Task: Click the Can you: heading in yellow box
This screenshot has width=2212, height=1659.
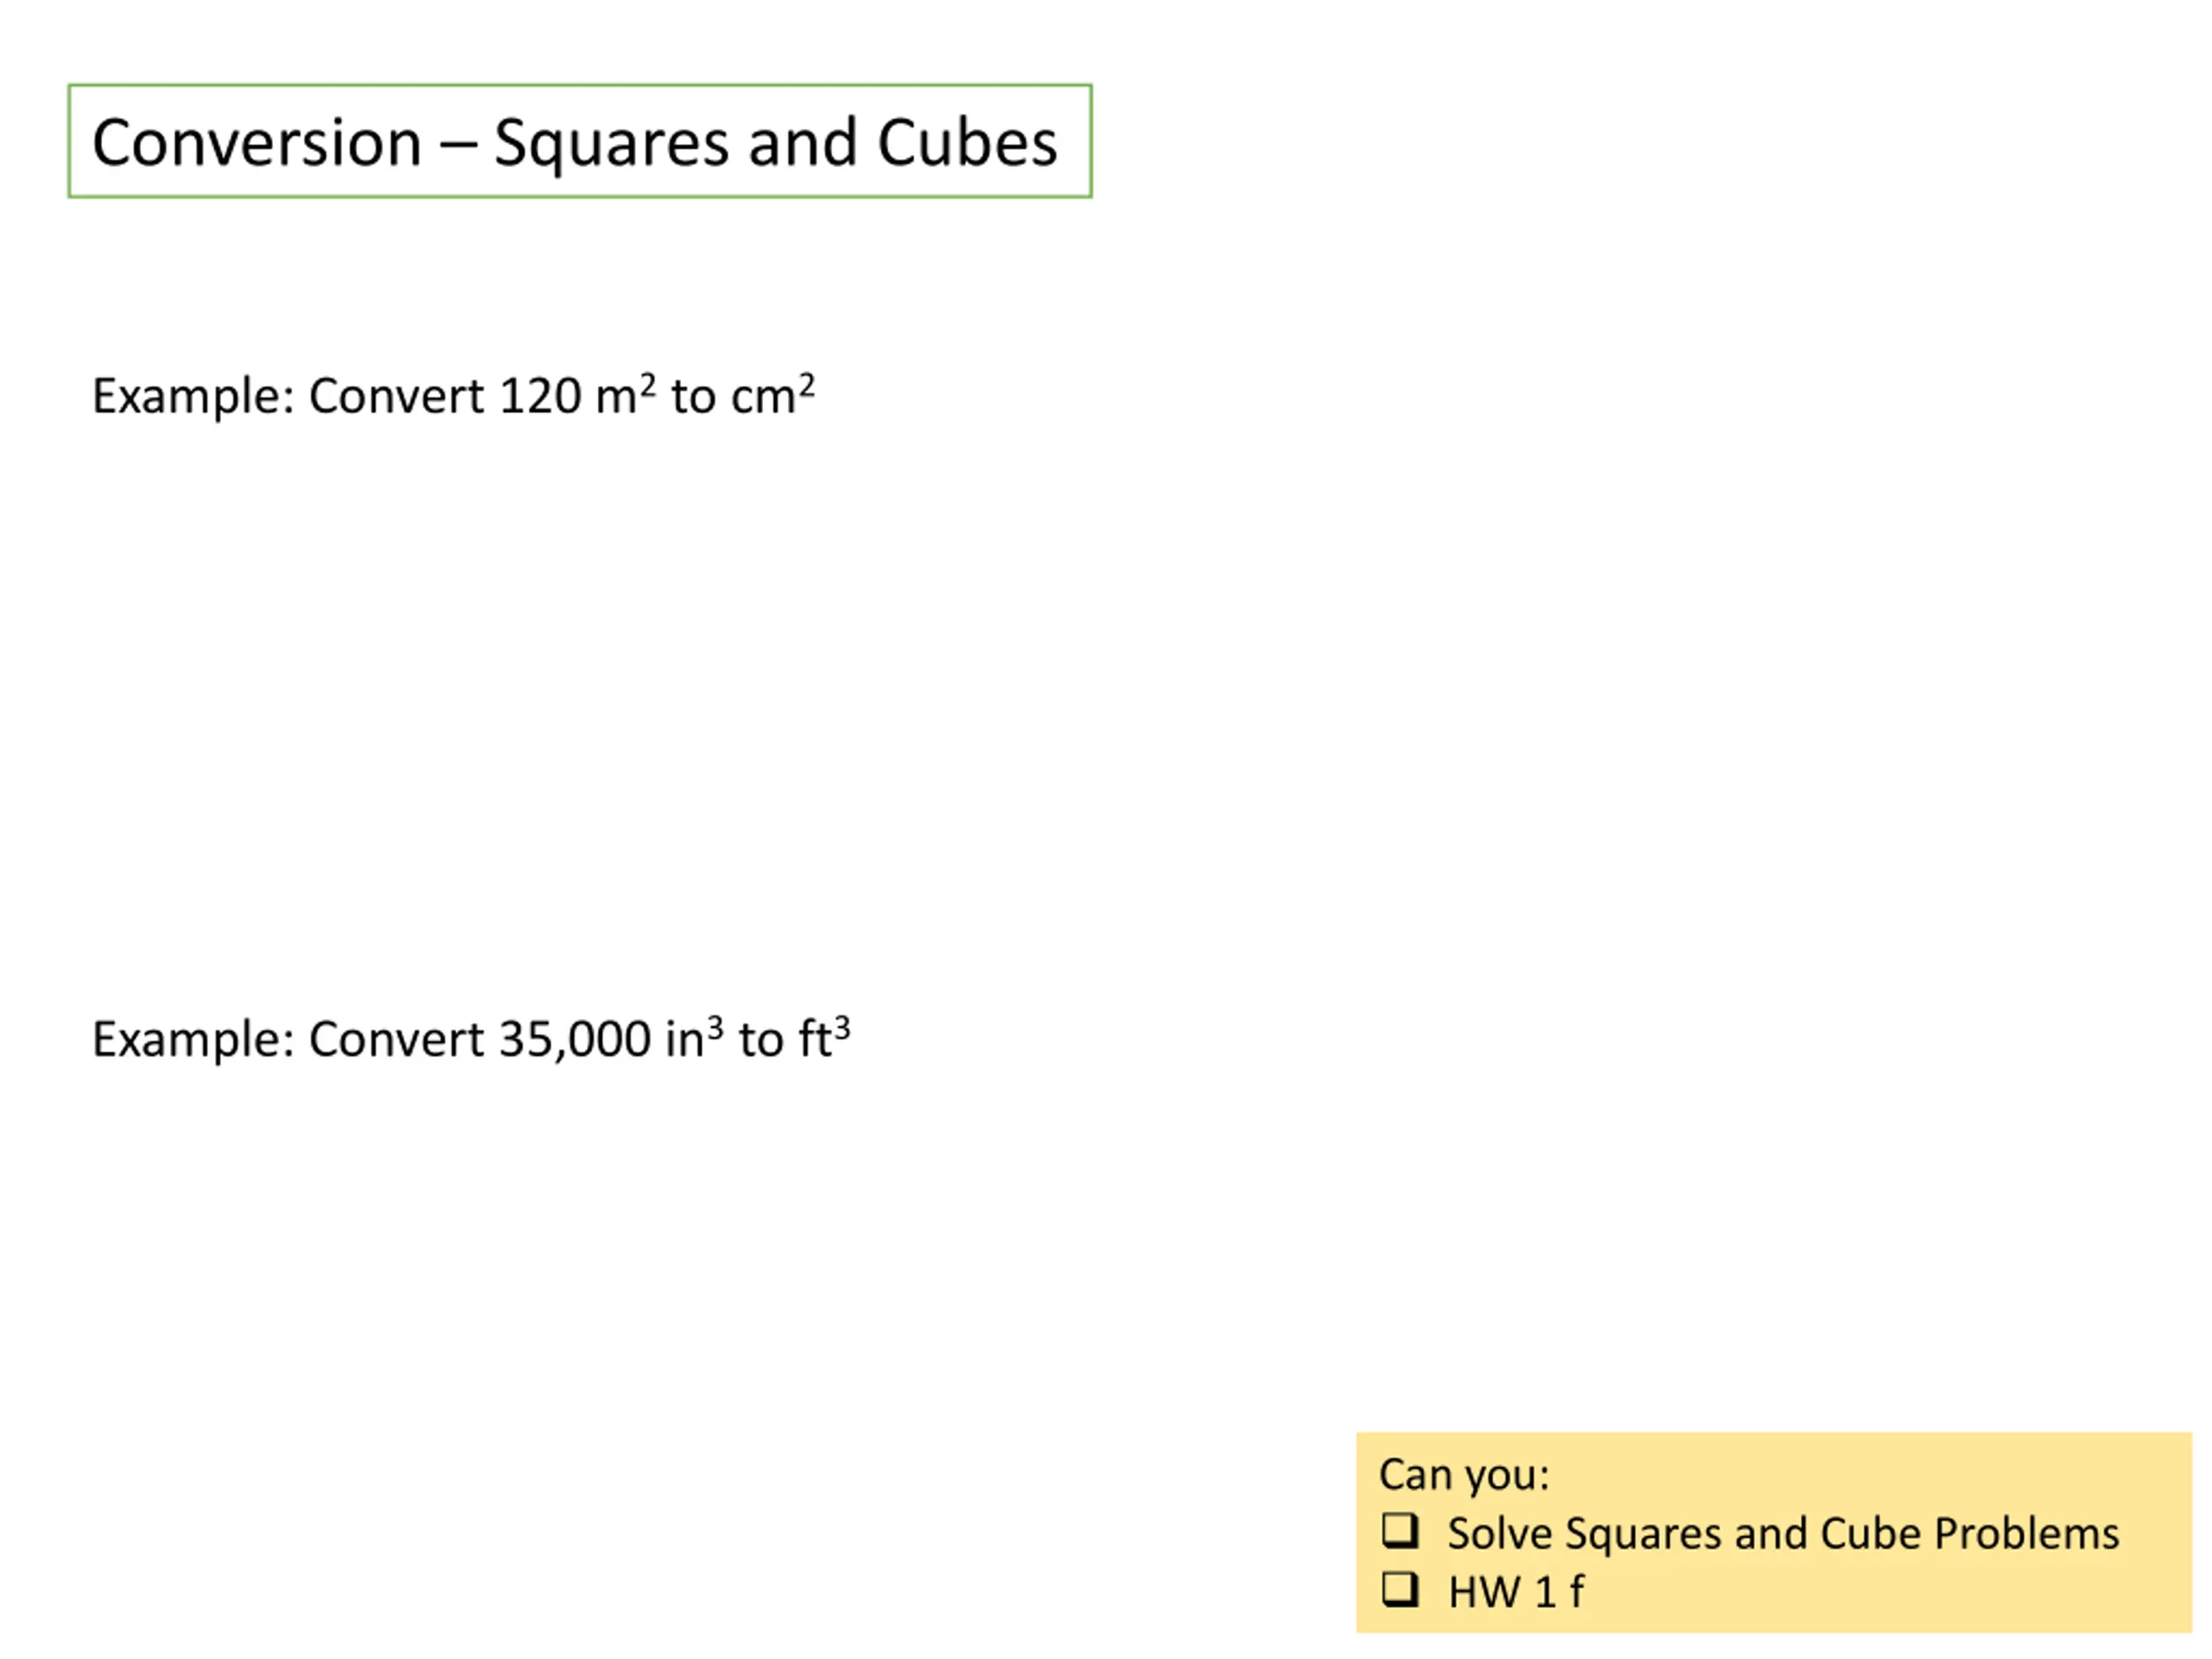Action: tap(1464, 1475)
